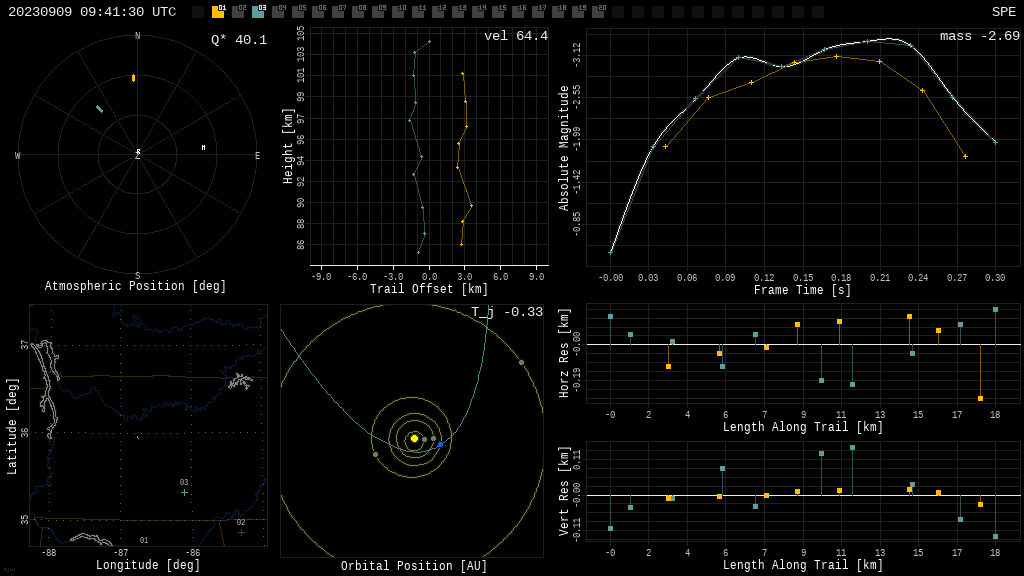The height and width of the screenshot is (576, 1024).
Task: Toggle station 05 square in top bar
Action: pos(298,11)
